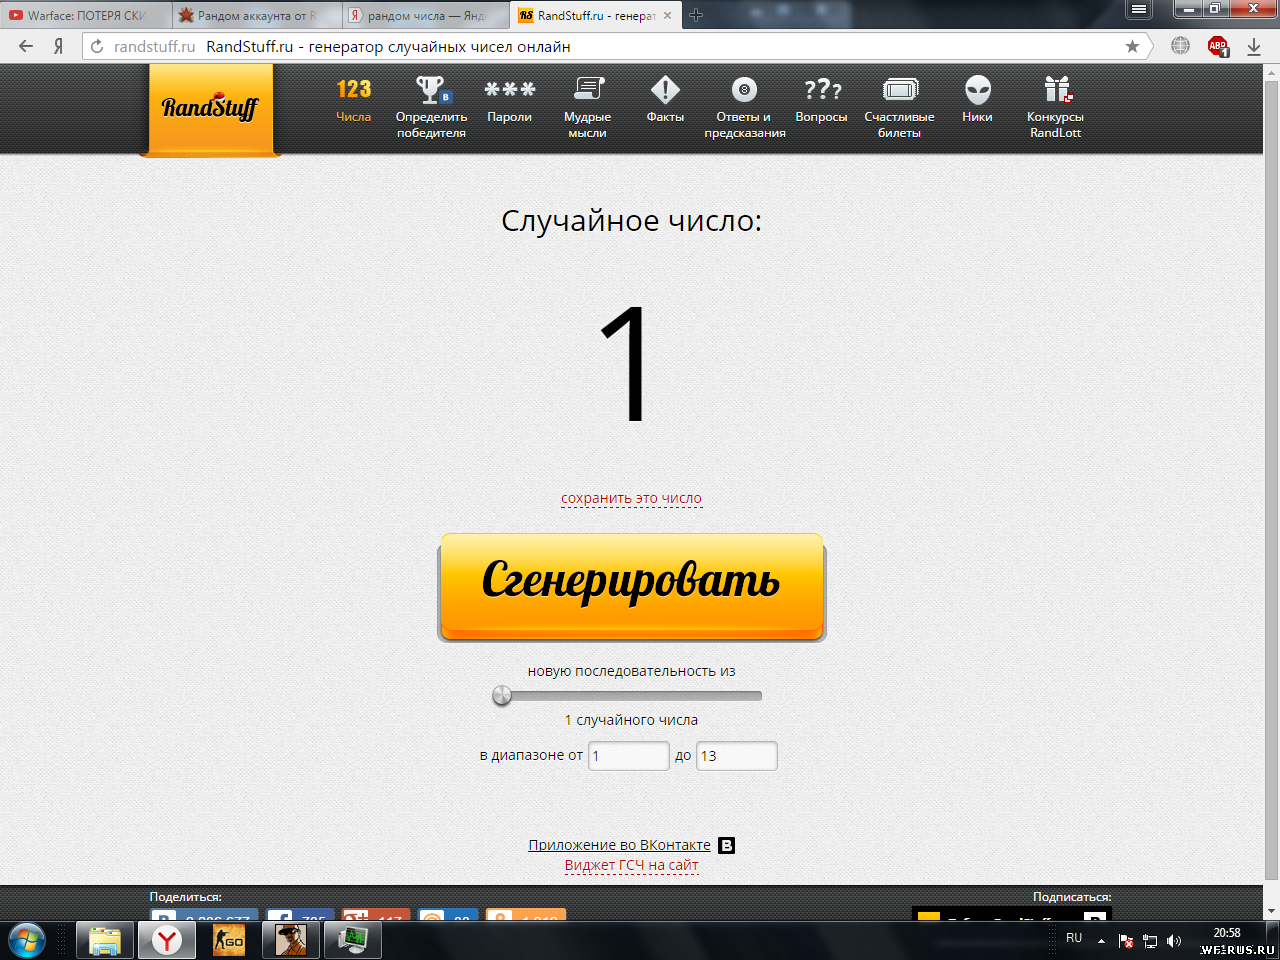Click the RandStuff logo
1280x960 pixels.
tap(211, 108)
